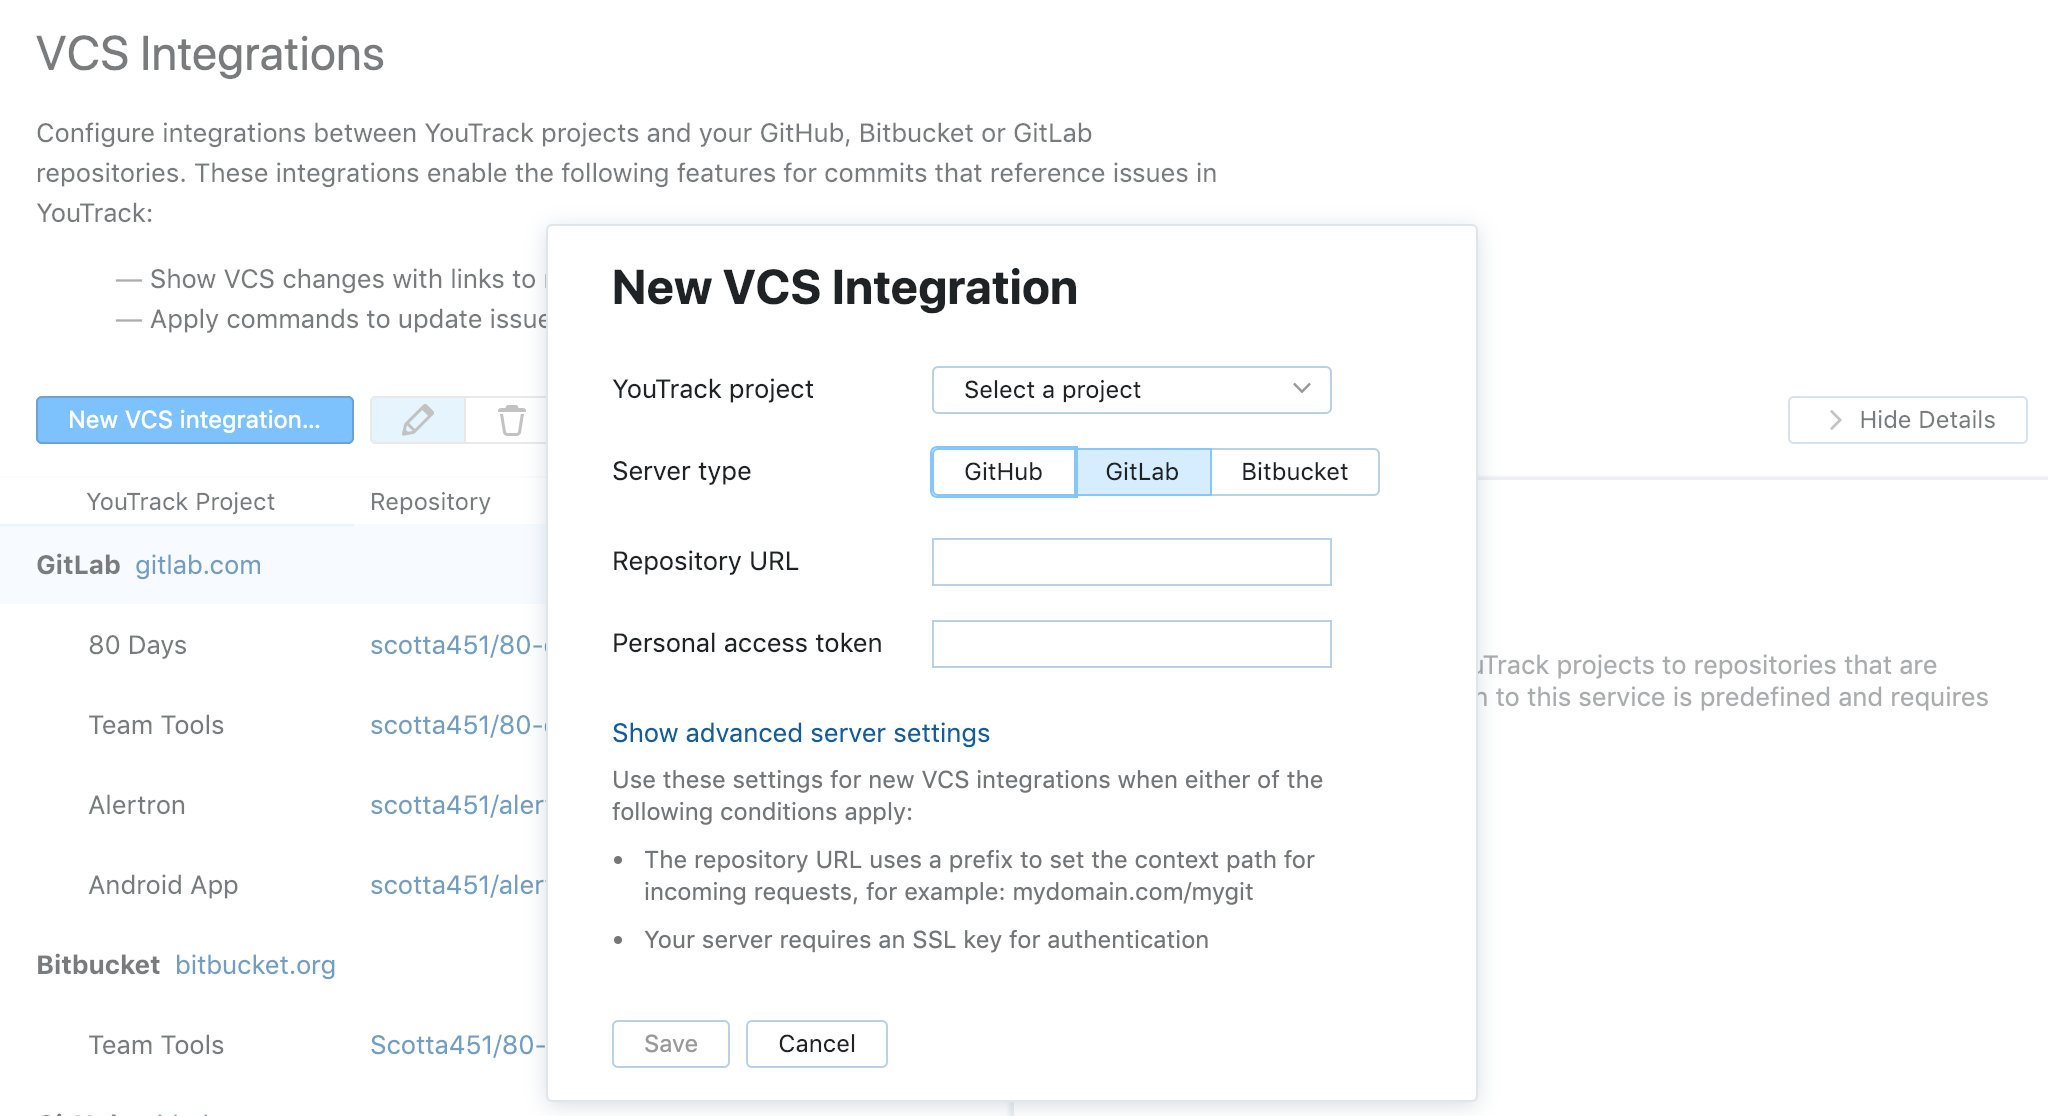Click the Save button
Viewport: 2048px width, 1116px height.
[670, 1044]
